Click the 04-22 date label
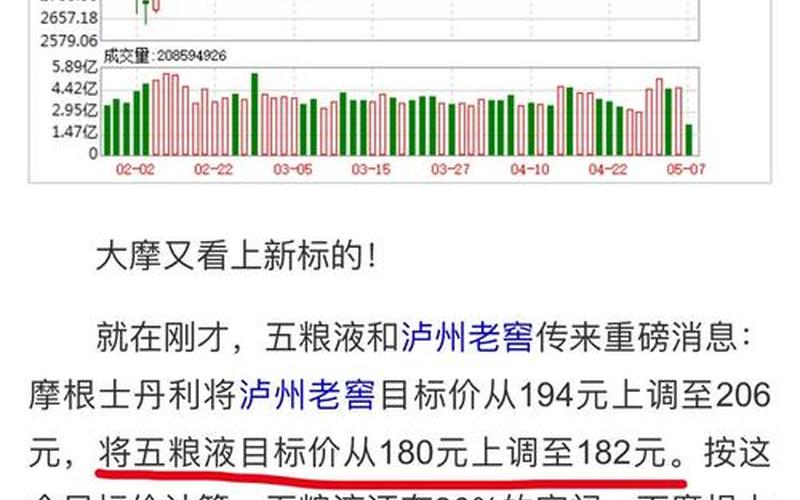The image size is (800, 500). pos(608,169)
